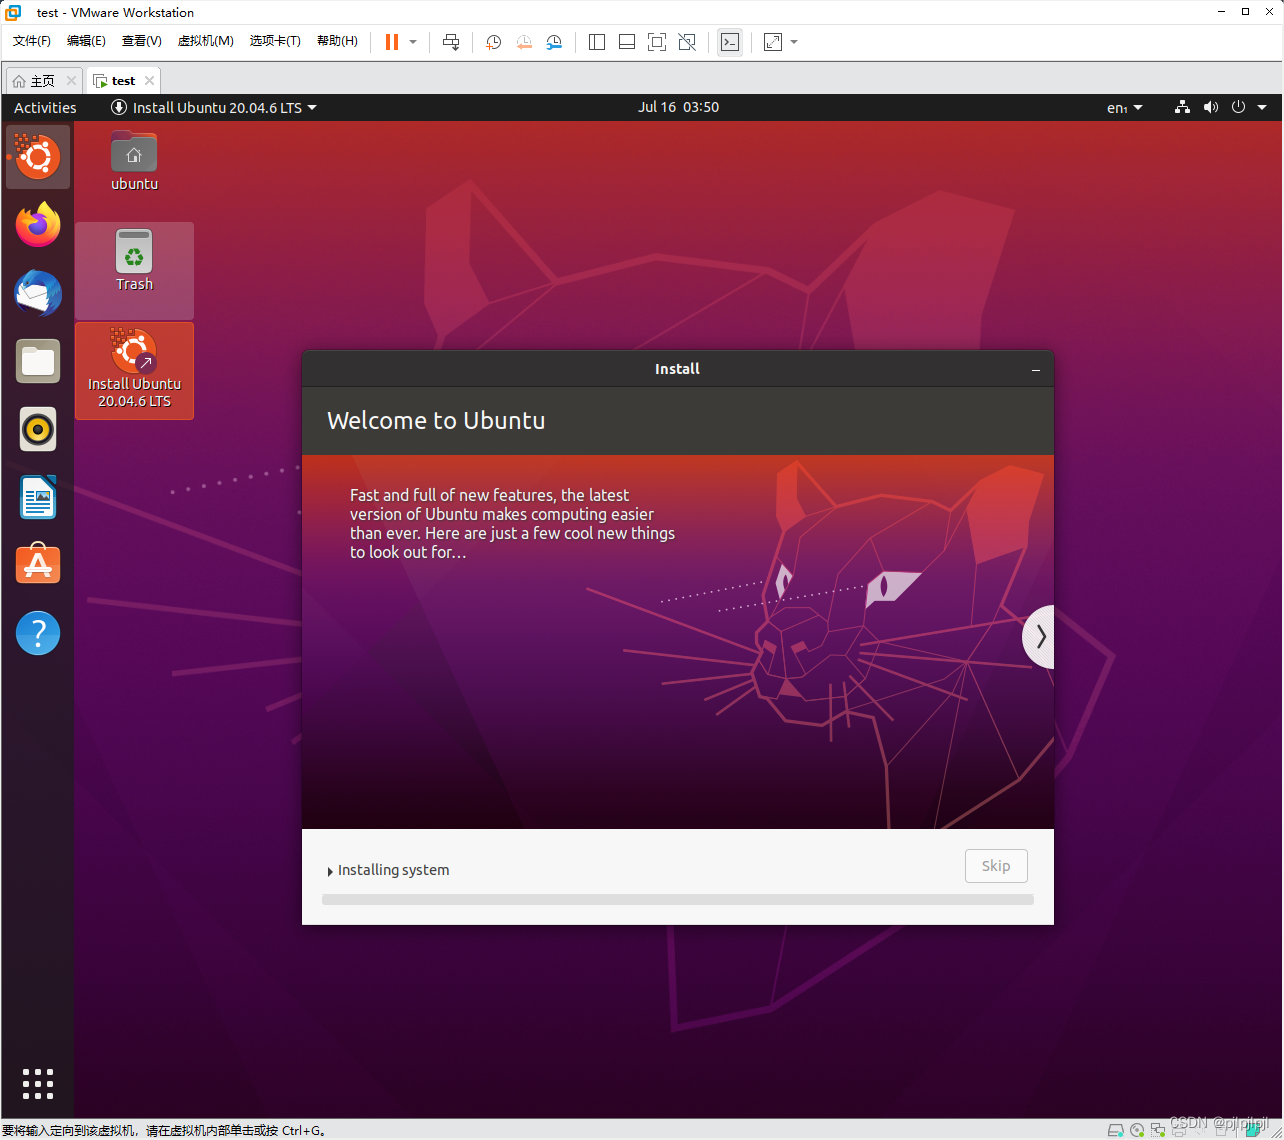
Task: Toggle the thumbnail bar view icon
Action: pos(627,42)
